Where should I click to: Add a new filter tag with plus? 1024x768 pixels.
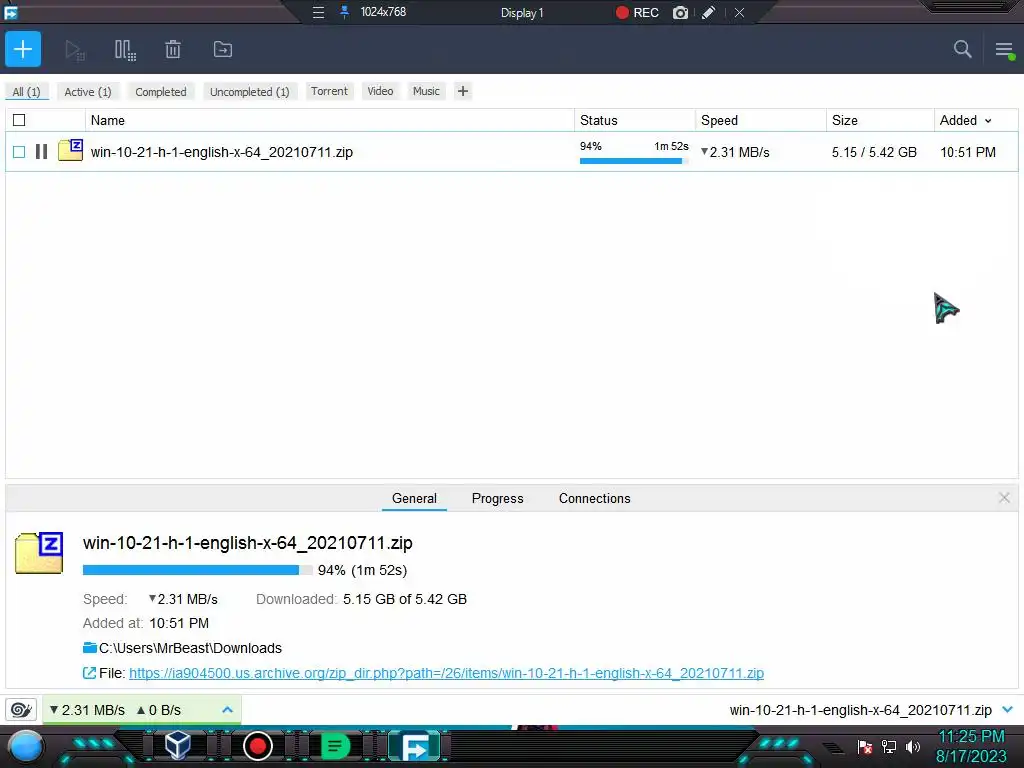click(x=463, y=91)
